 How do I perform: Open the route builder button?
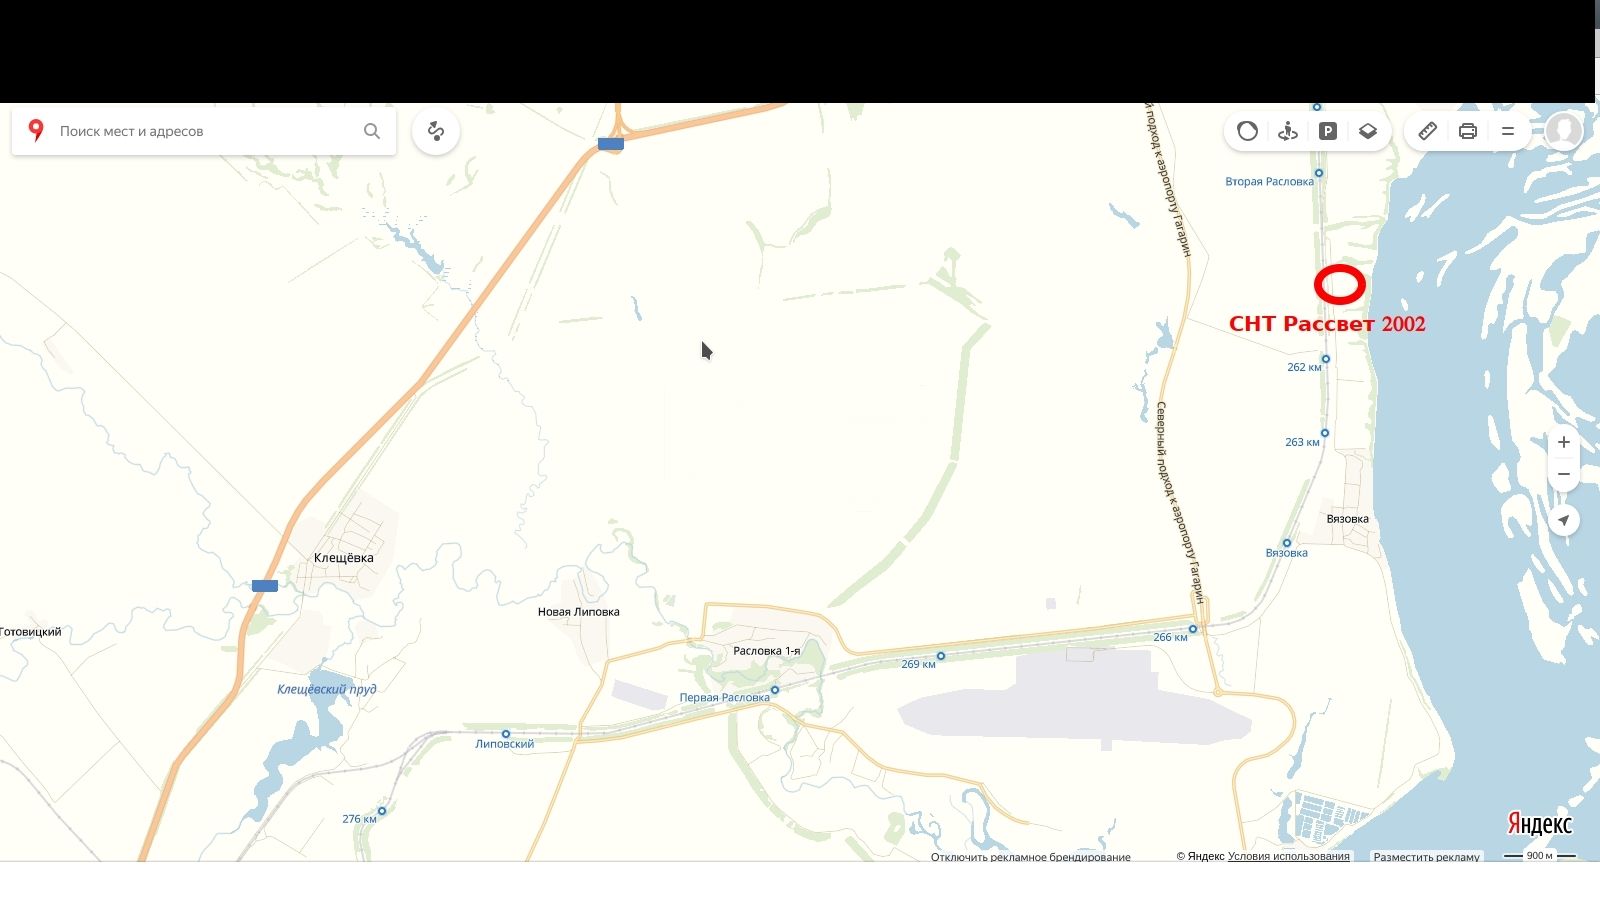[435, 131]
